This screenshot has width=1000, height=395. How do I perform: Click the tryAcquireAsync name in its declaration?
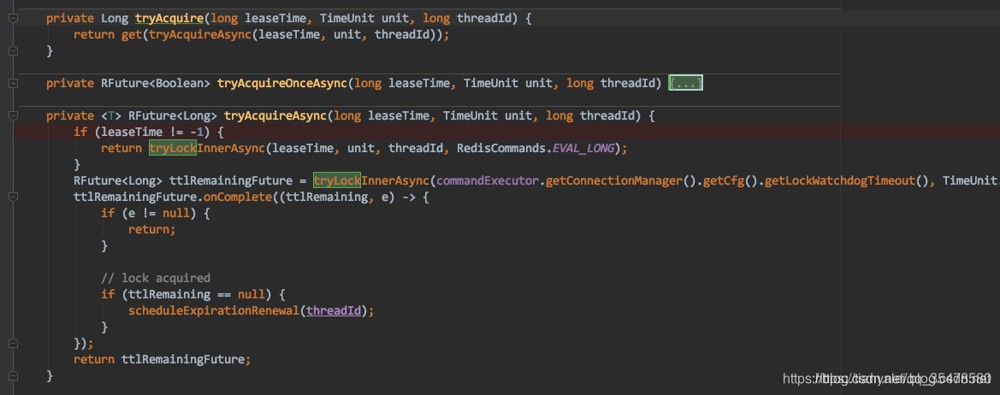tap(276, 116)
